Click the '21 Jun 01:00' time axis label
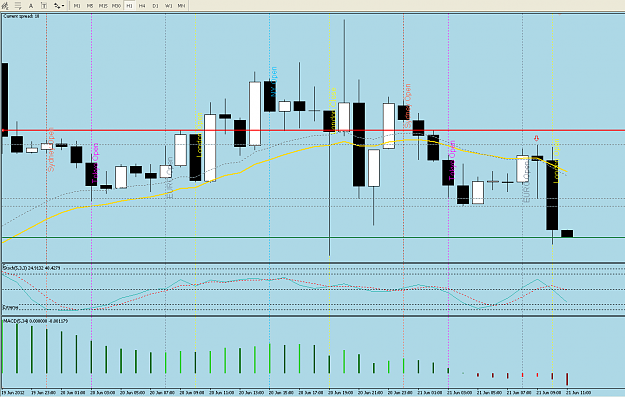Image resolution: width=625 pixels, height=397 pixels. 430,393
